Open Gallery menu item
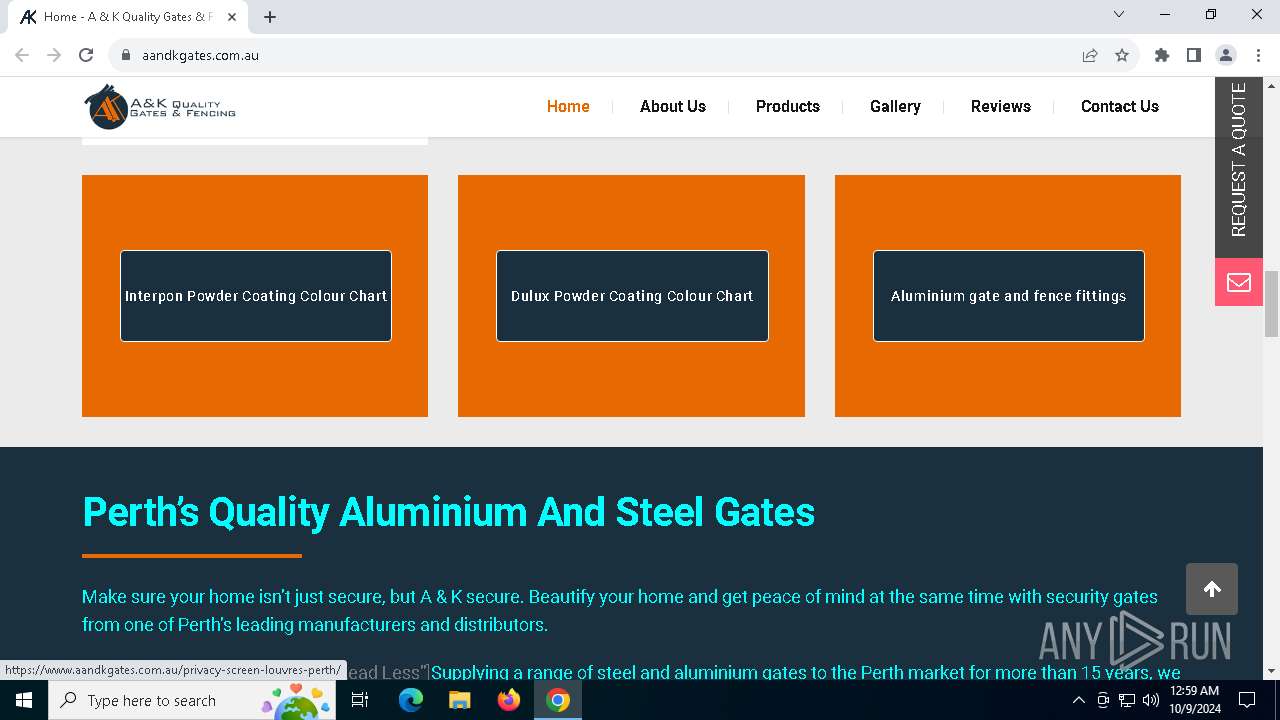Screen dimensions: 1280x720 coord(895,106)
